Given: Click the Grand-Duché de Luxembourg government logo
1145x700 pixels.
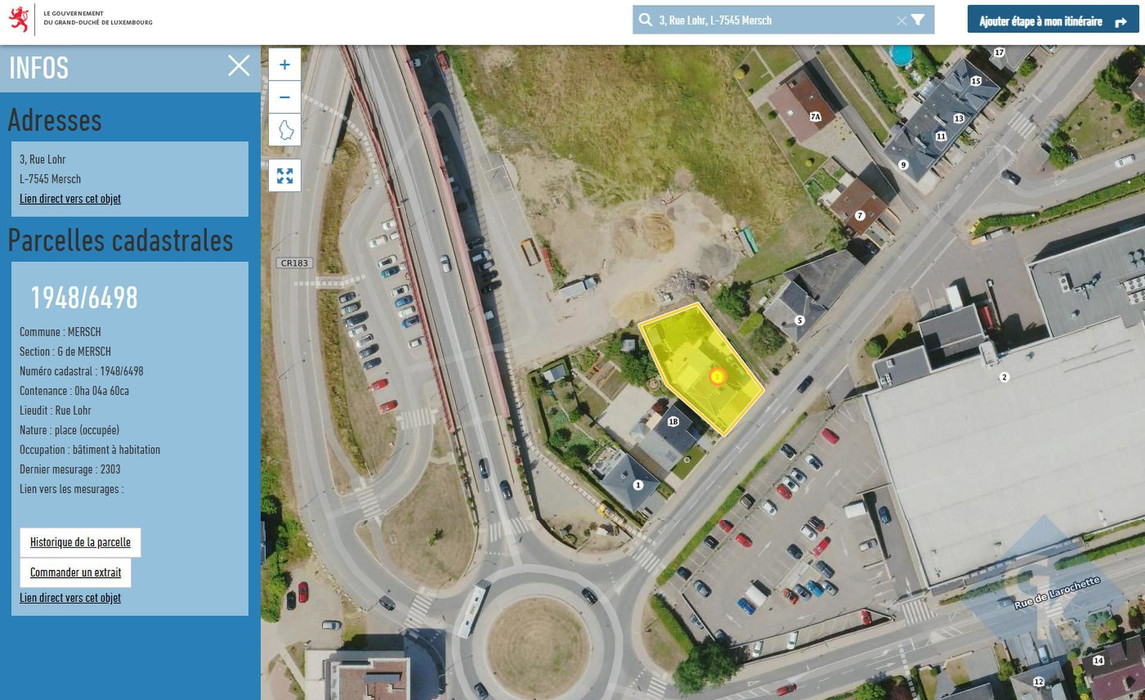Looking at the screenshot, I should click(x=21, y=19).
